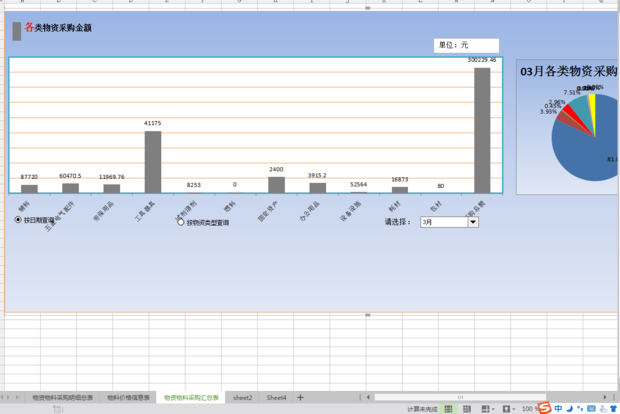This screenshot has height=414, width=620.
Task: Open the input method skin shirt icon
Action: tap(607, 408)
